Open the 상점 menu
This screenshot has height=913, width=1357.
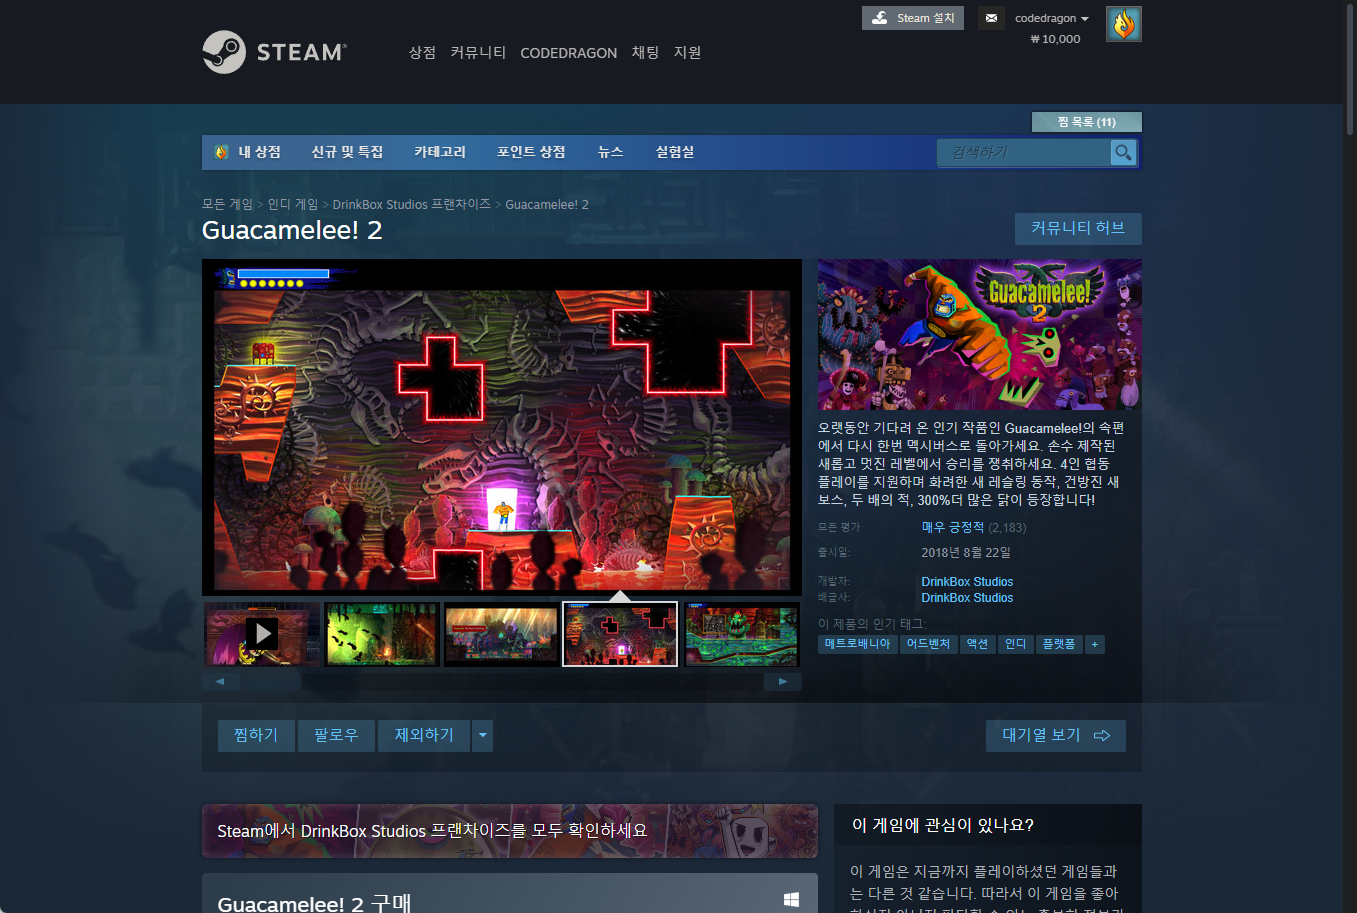[422, 52]
